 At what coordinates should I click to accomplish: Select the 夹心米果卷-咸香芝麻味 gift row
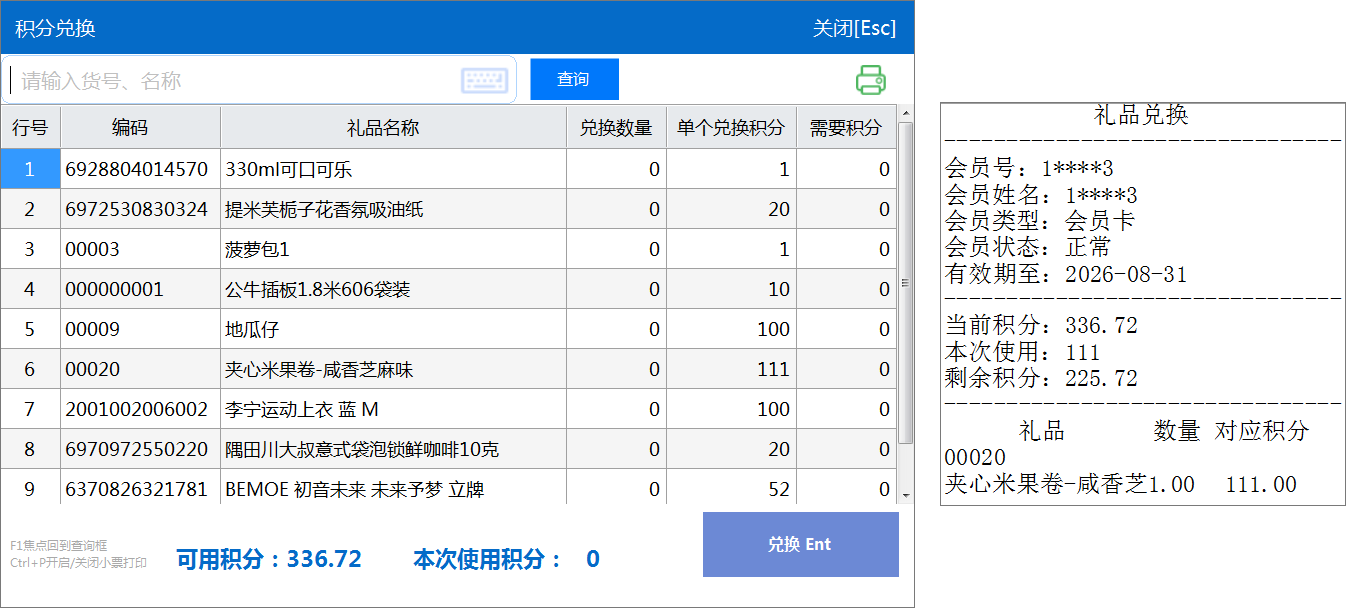392,370
